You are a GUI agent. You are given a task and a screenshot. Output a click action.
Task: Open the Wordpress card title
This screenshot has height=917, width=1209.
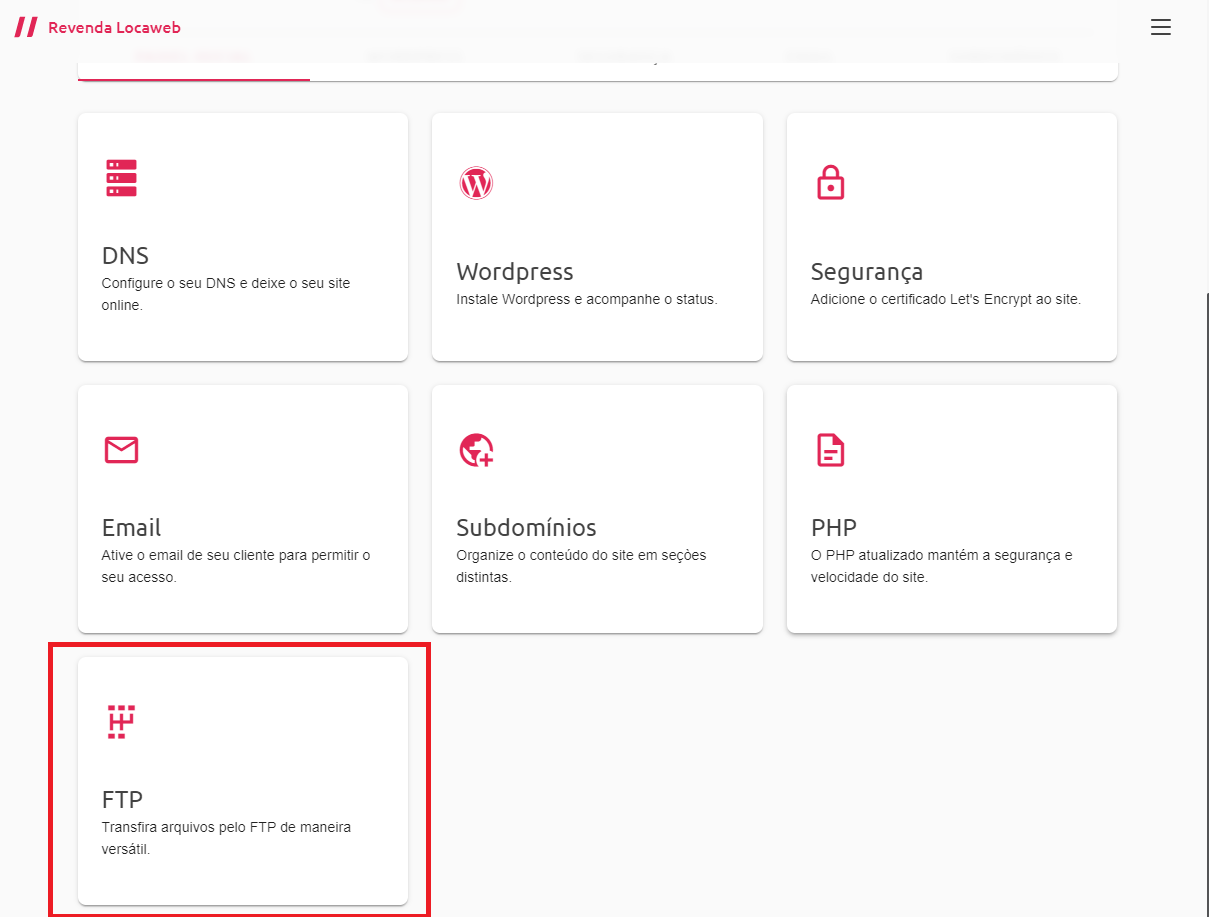515,271
